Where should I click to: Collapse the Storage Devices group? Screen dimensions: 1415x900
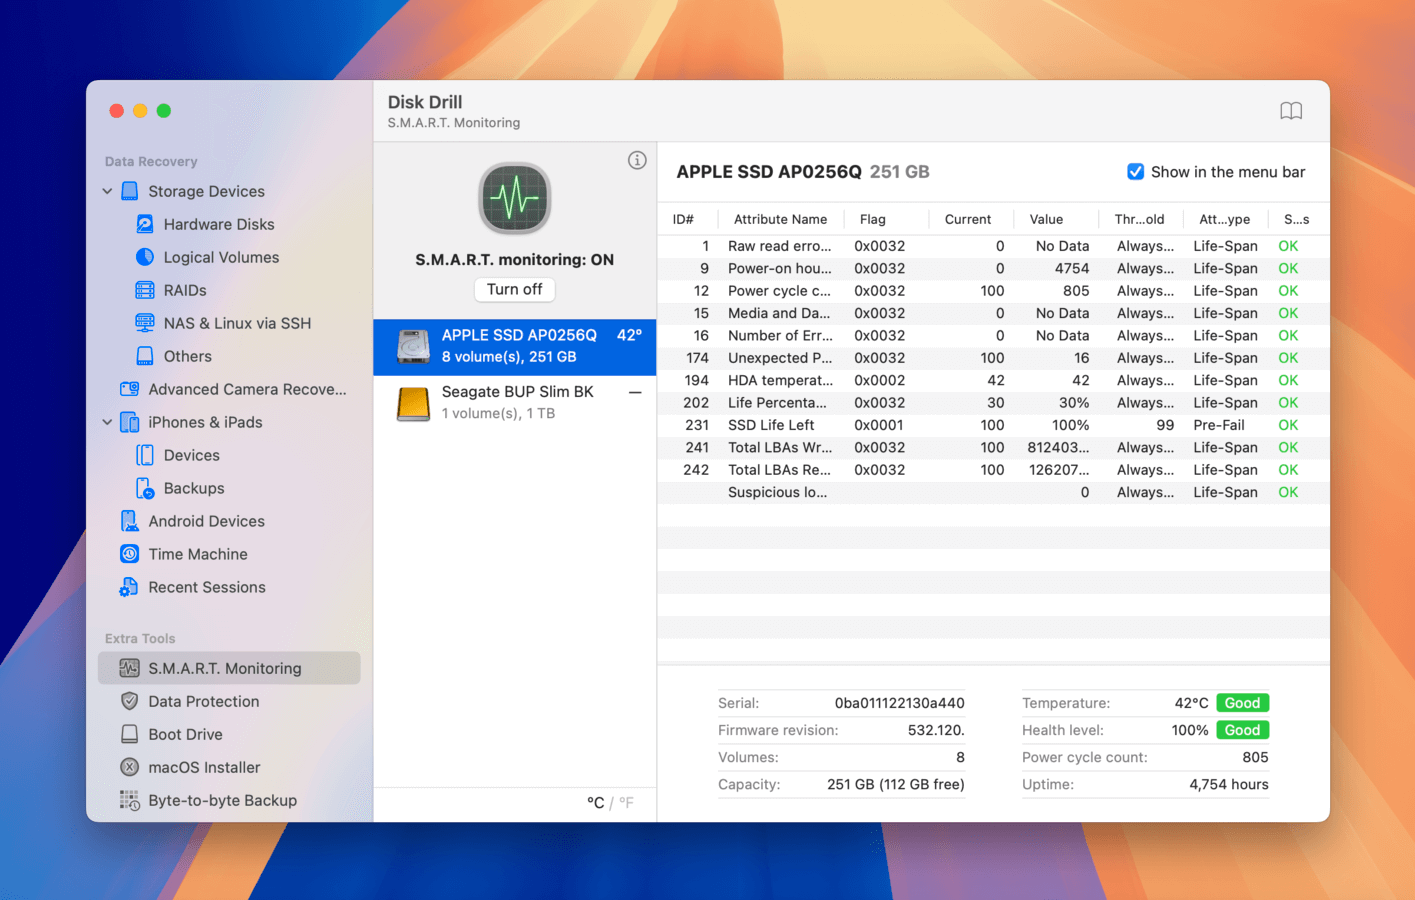[107, 191]
